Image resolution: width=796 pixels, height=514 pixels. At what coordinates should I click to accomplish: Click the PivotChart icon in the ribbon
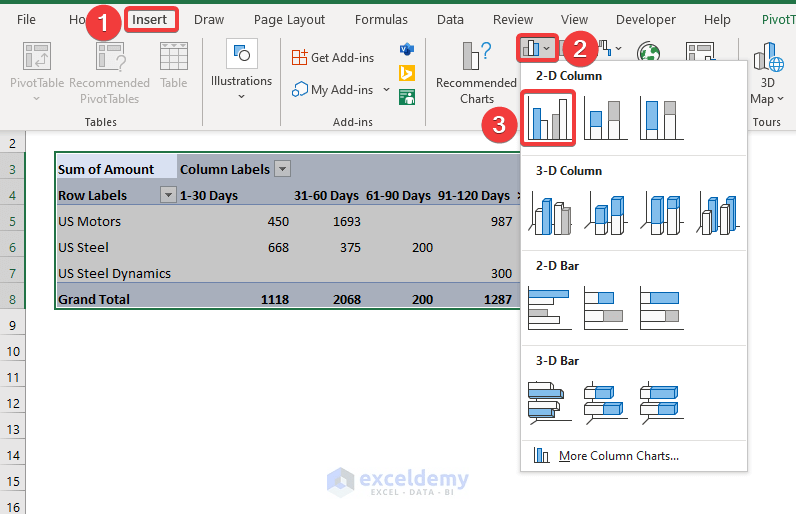700,51
